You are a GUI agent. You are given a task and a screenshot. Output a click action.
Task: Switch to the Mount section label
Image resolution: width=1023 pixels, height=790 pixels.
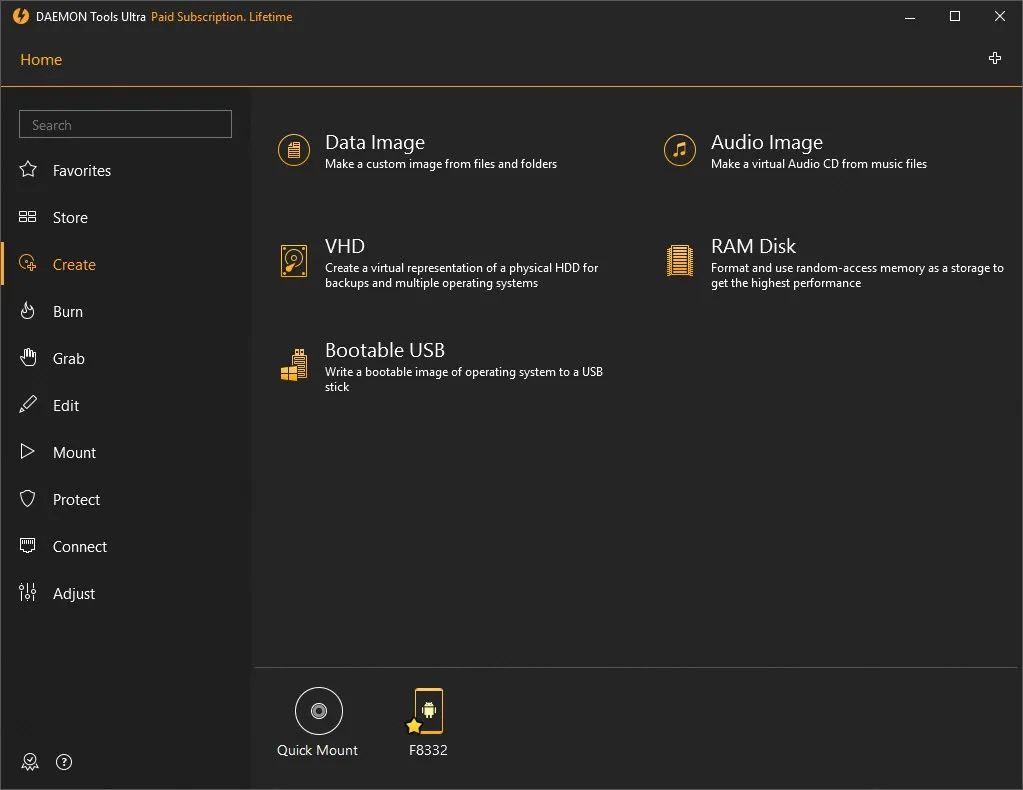[74, 453]
